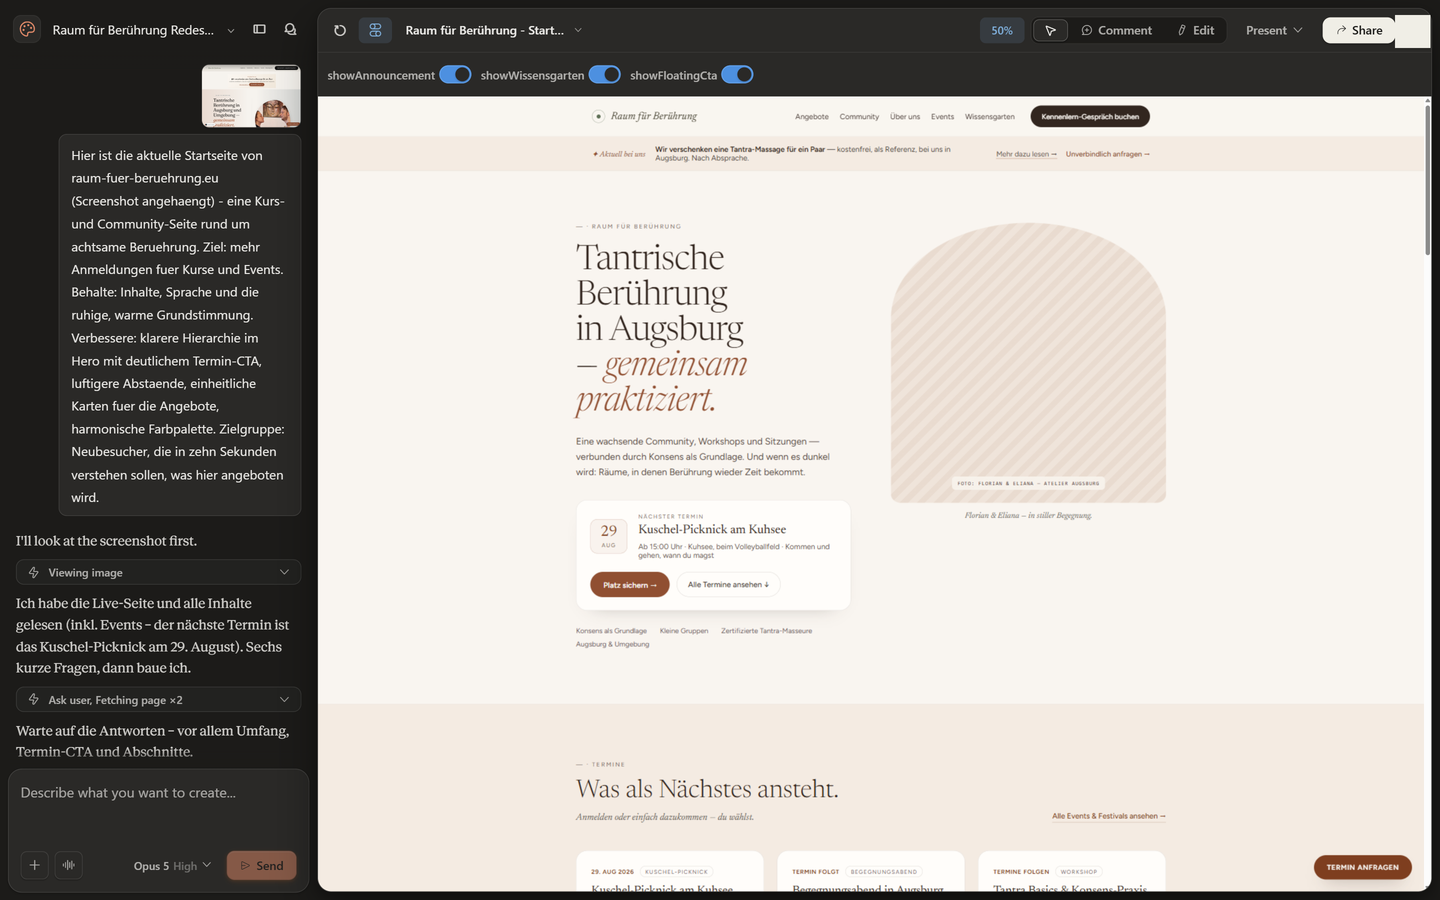1440x900 pixels.
Task: Change the 50% zoom level
Action: 1002,31
